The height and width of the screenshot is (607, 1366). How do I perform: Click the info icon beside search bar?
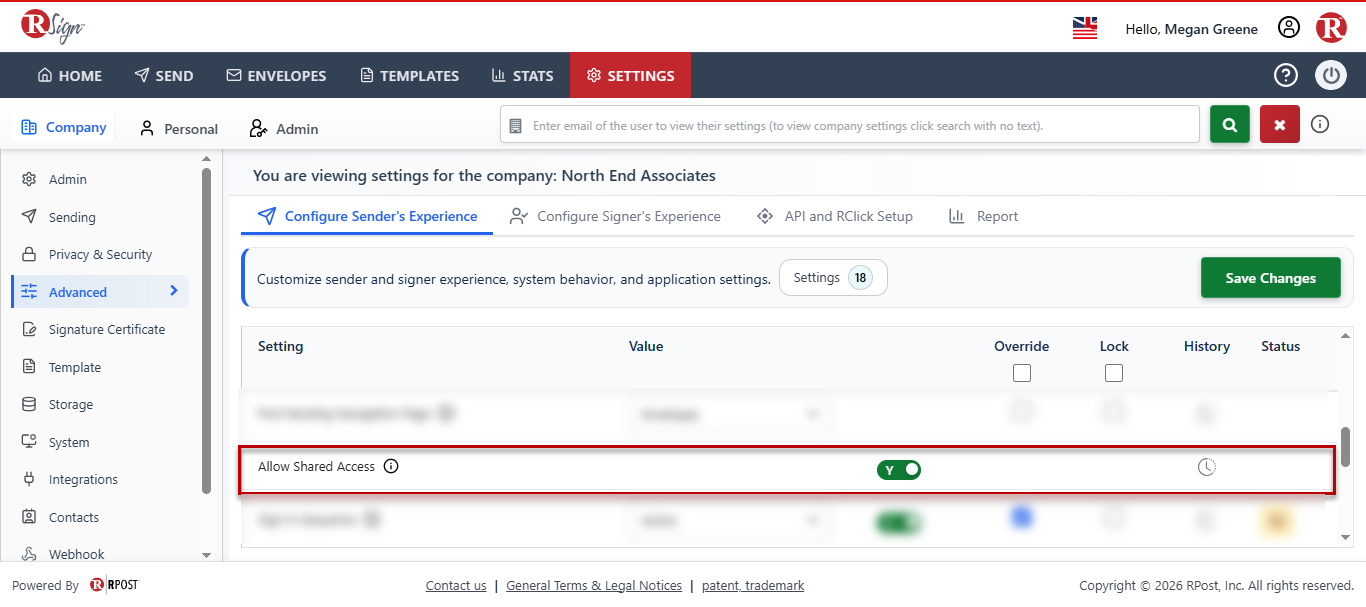pyautogui.click(x=1320, y=125)
